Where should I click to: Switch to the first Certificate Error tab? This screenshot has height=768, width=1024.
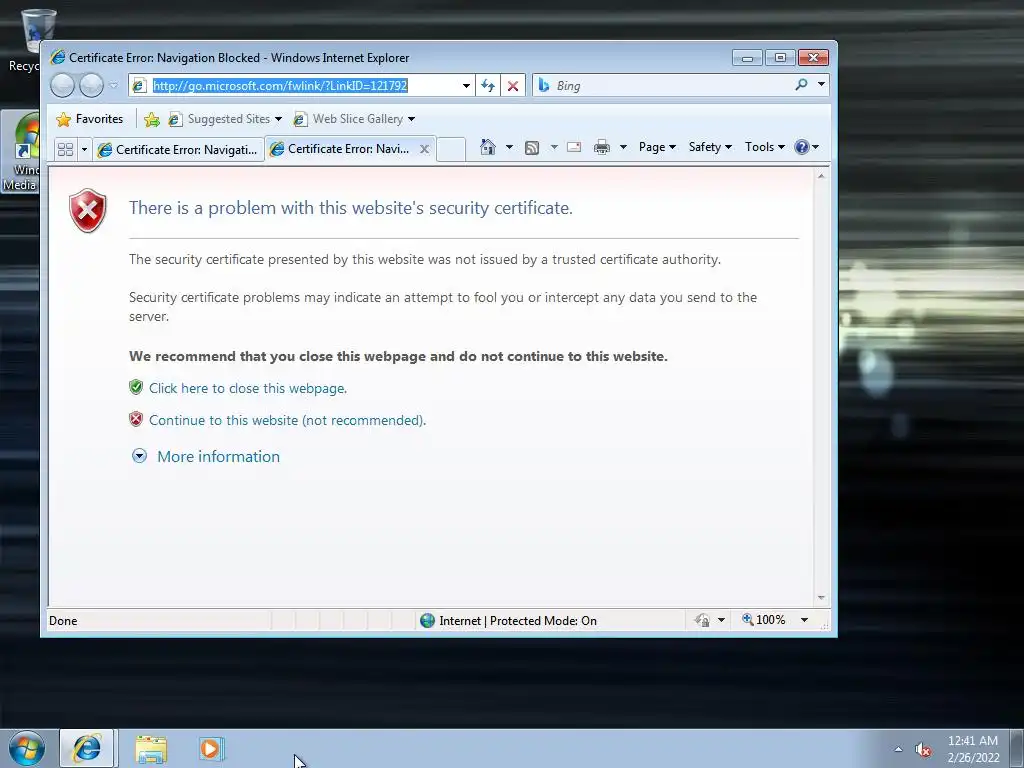178,150
